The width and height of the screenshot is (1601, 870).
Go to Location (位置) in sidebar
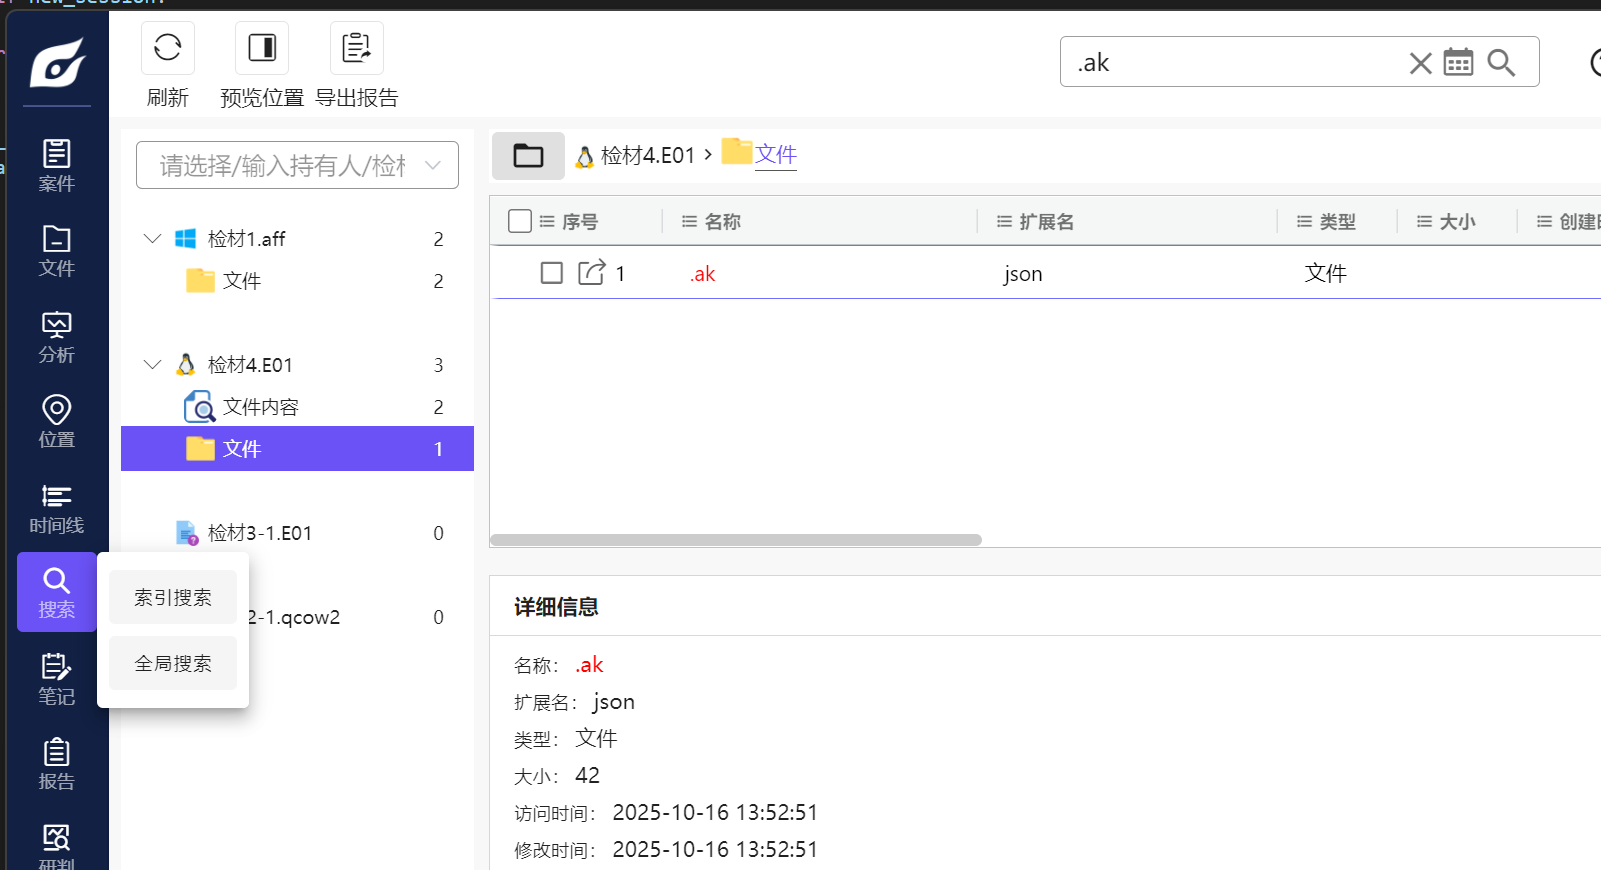[57, 421]
